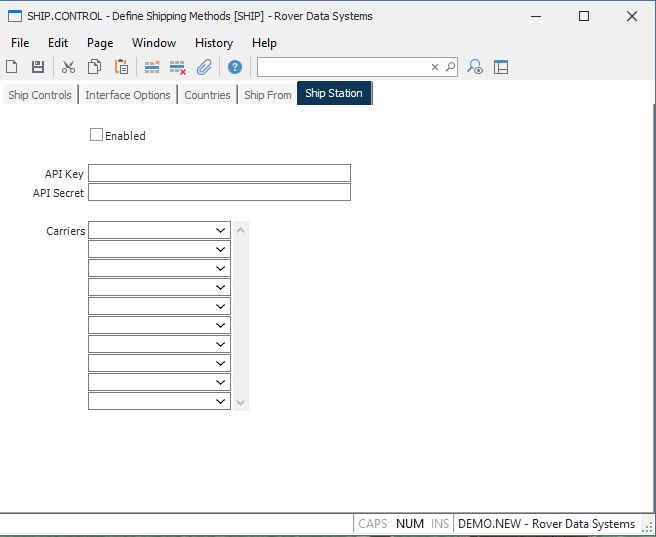Click the API Key input field
The image size is (656, 537).
pos(219,173)
